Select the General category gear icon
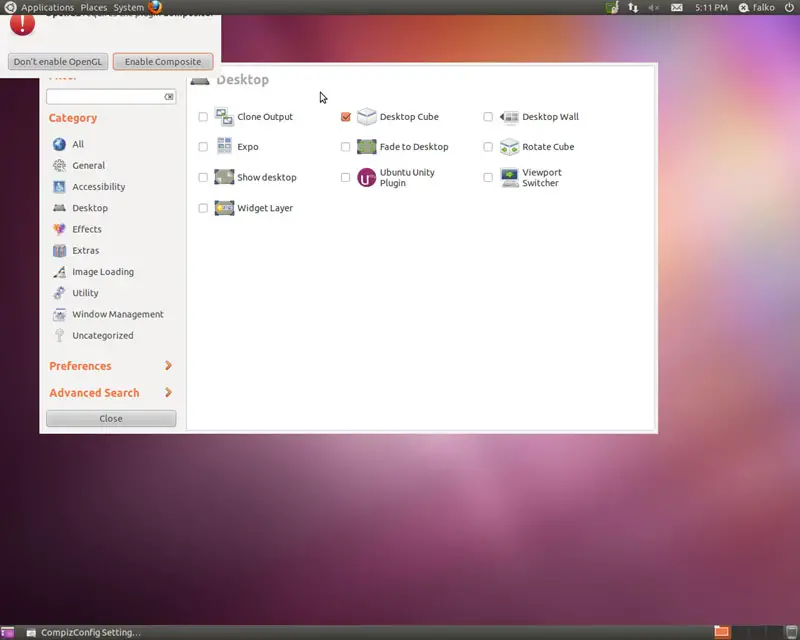This screenshot has width=800, height=640. pyautogui.click(x=59, y=165)
